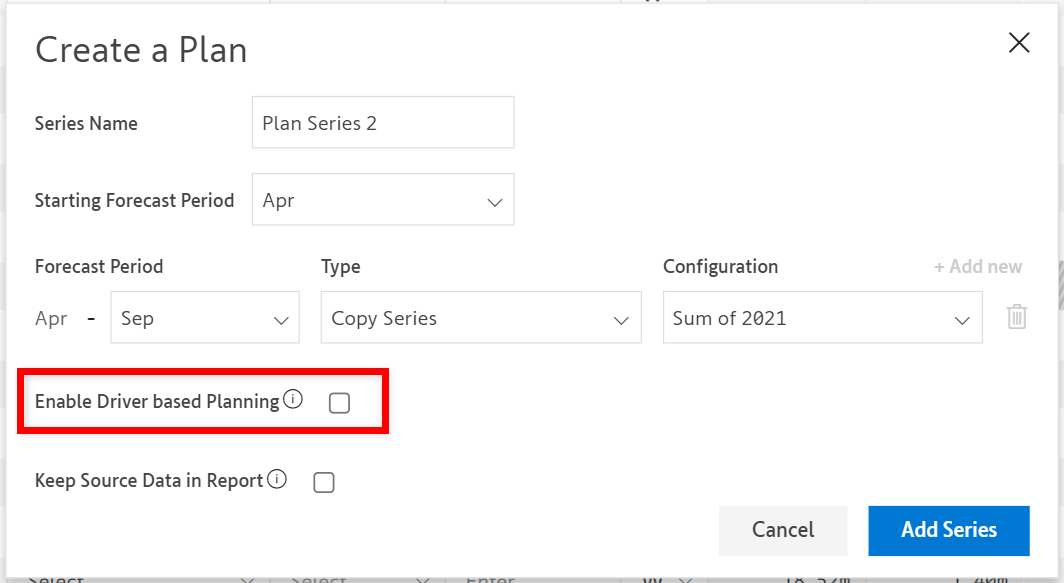1064x583 pixels.
Task: Click the Create a Plan dialog title
Action: pos(141,50)
